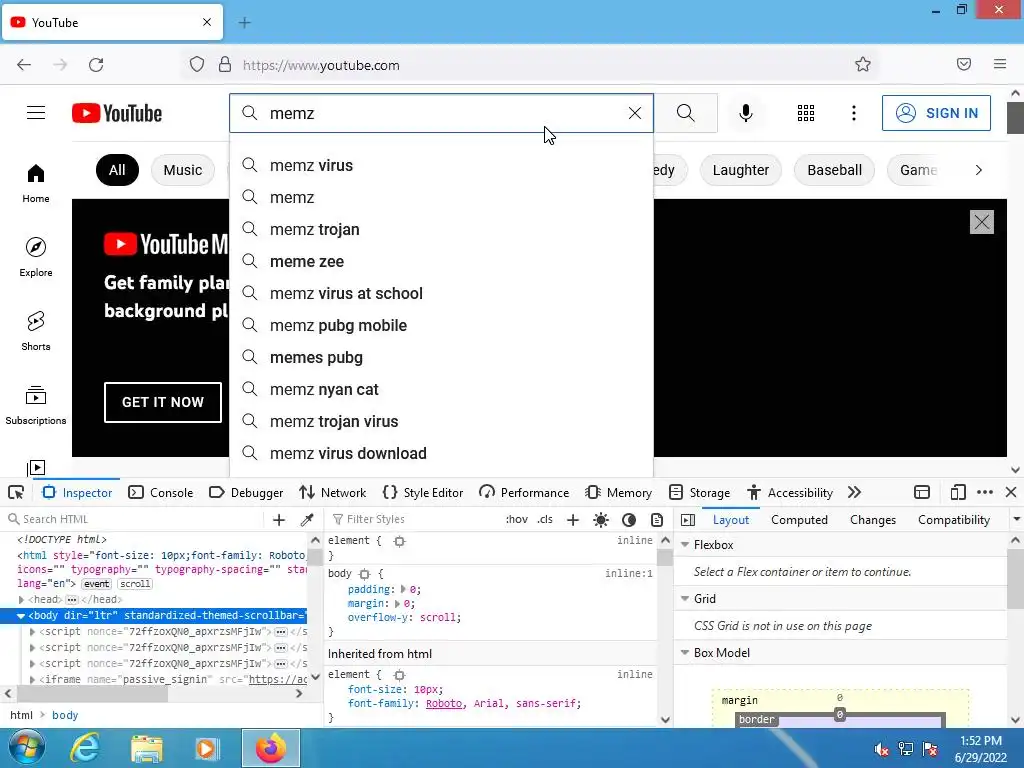
Task: Open the Style Editor tab
Action: [423, 492]
